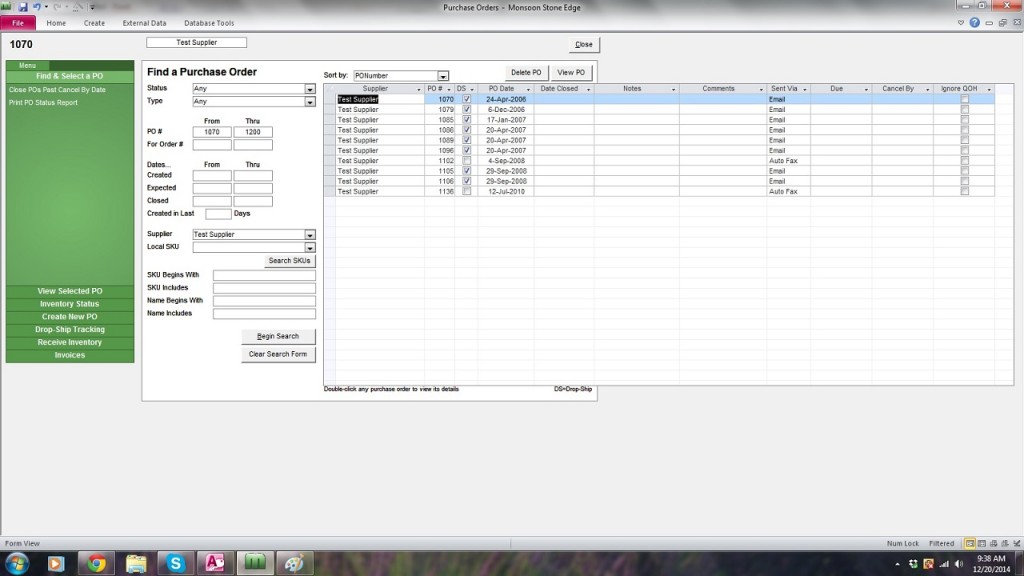Open the Sort by PONumber dropdown
The height and width of the screenshot is (576, 1024).
[x=442, y=75]
